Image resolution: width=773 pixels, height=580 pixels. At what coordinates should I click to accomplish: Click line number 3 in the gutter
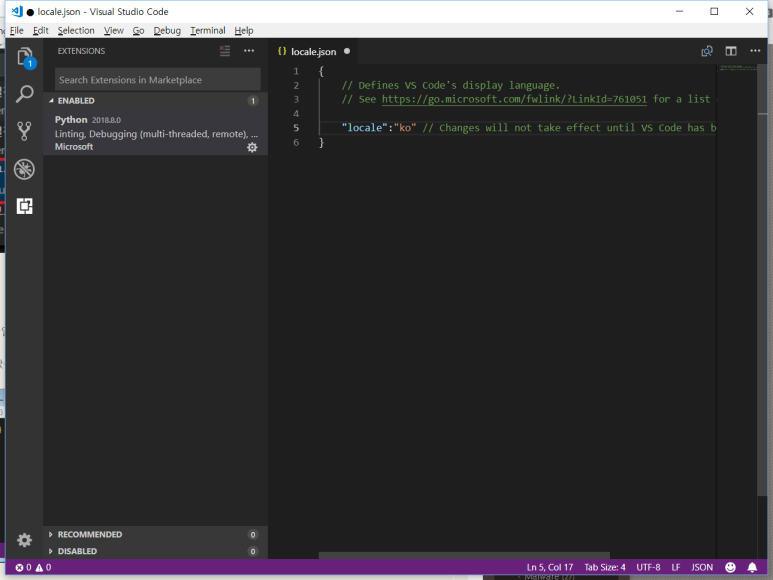296,99
